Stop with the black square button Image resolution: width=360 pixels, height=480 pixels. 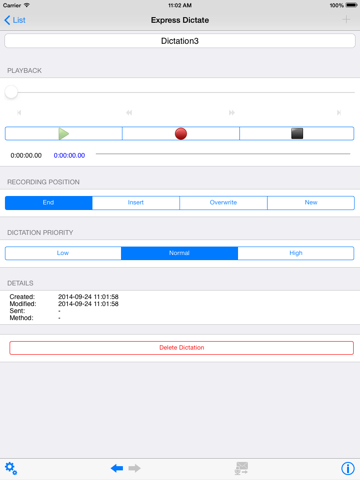[297, 134]
